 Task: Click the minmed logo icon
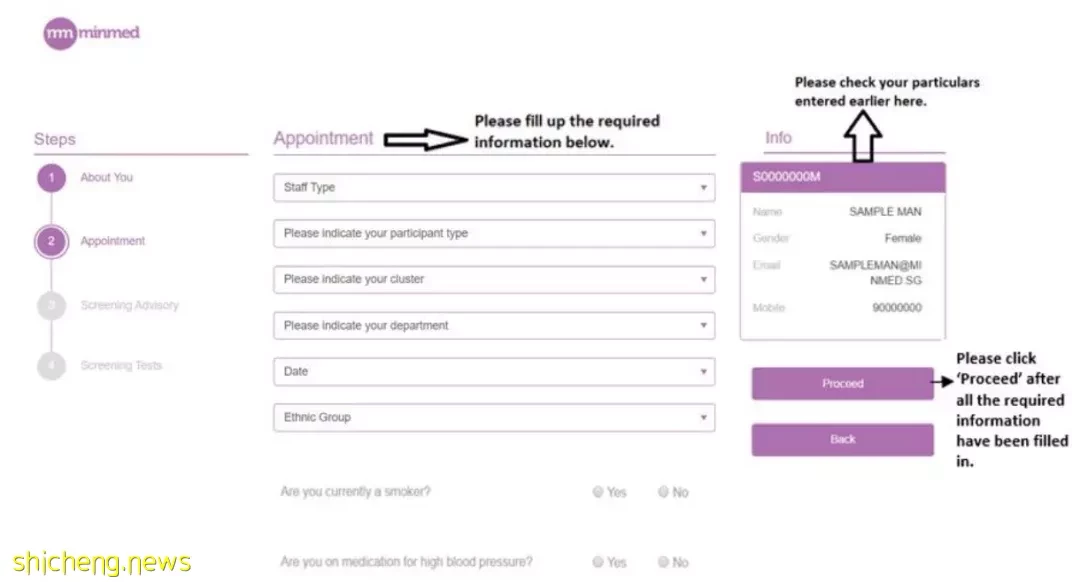click(60, 33)
